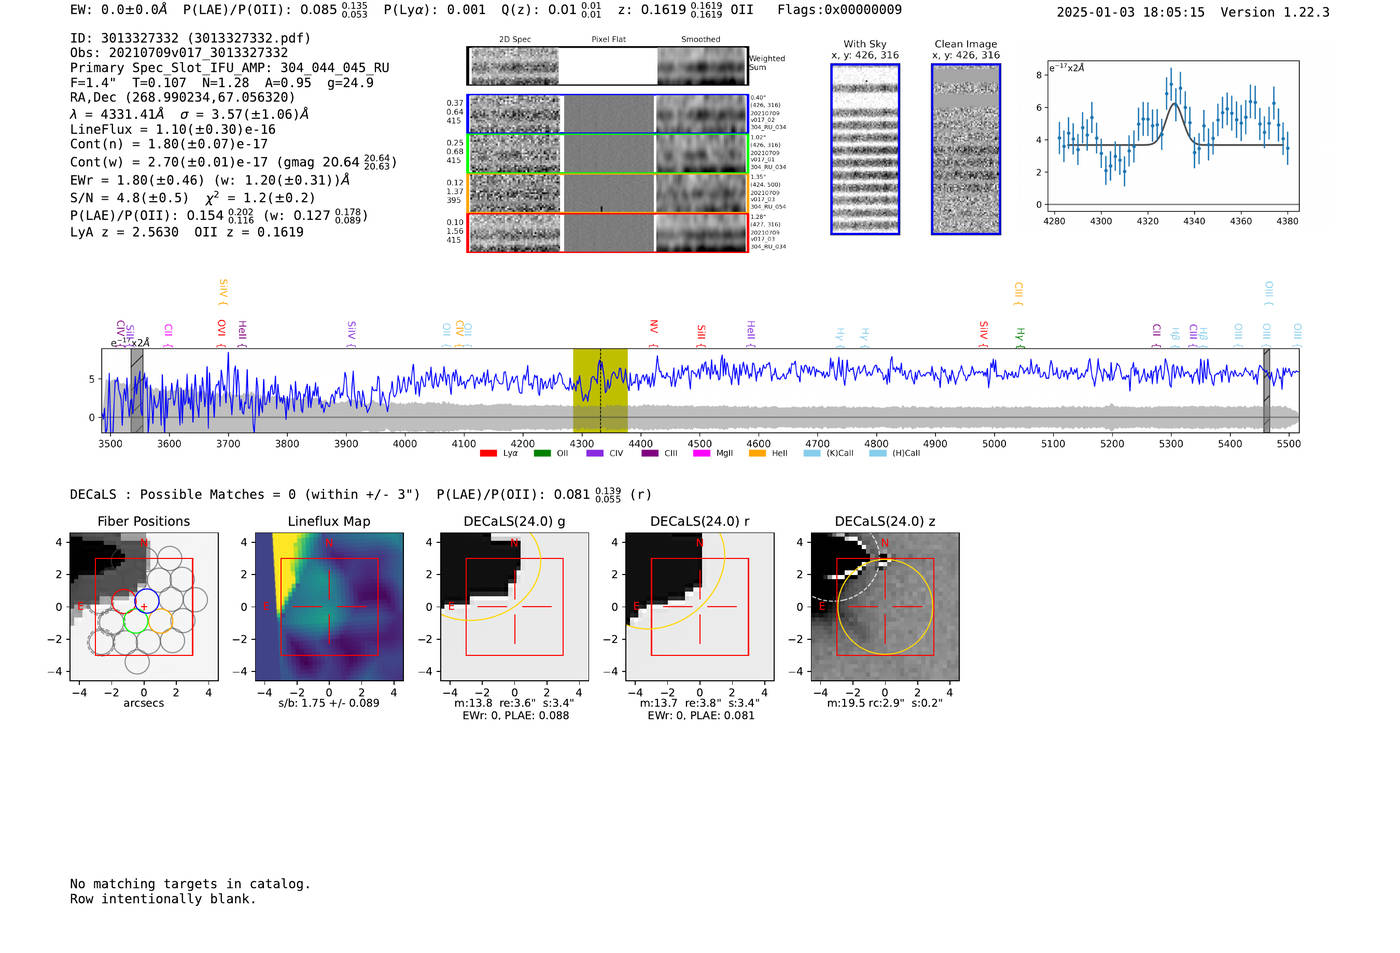Click the timestamp 2025-01-03 18:05:15

tap(1130, 12)
